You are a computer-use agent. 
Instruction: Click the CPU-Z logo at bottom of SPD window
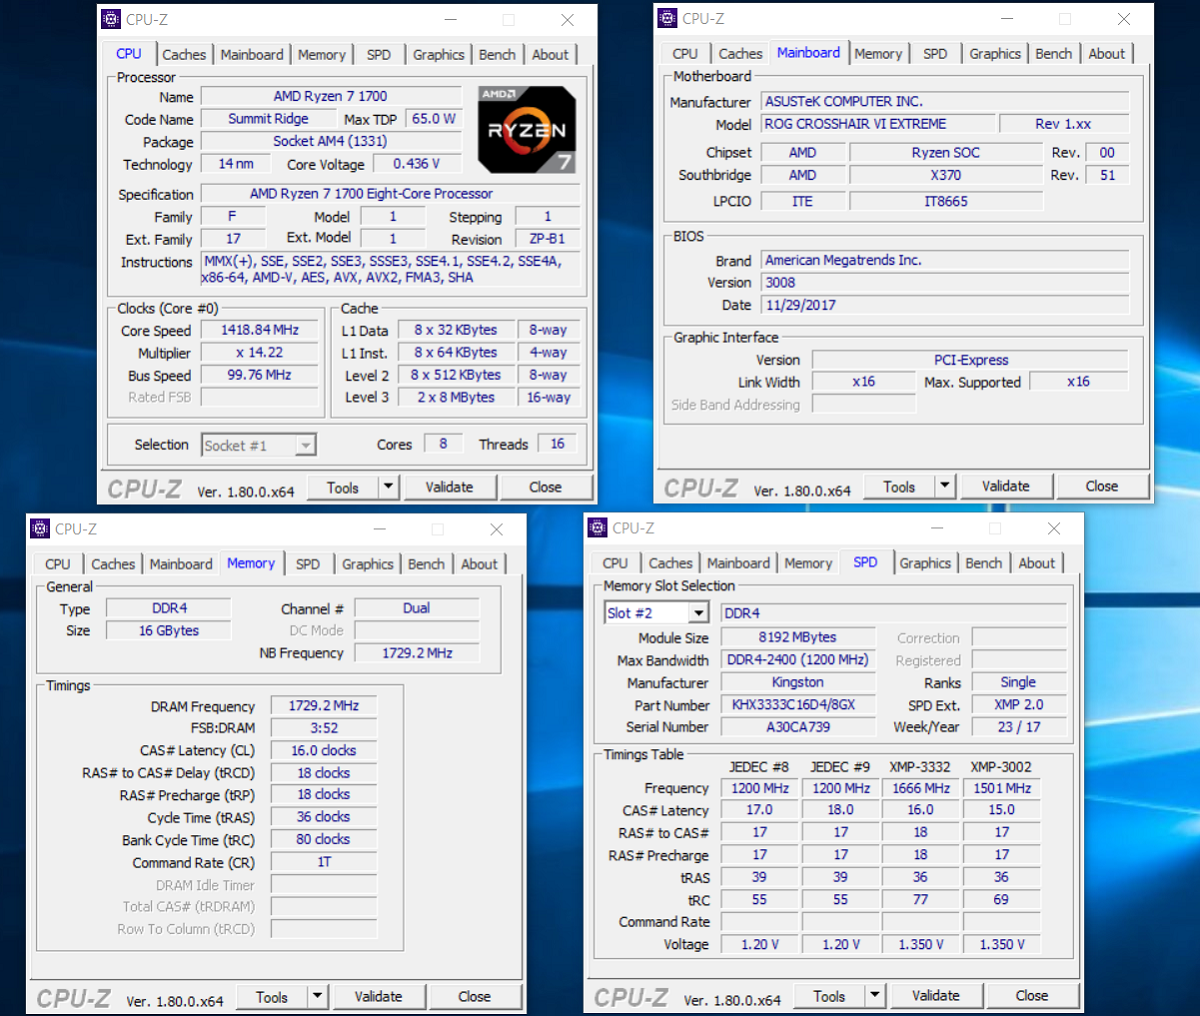tap(634, 996)
